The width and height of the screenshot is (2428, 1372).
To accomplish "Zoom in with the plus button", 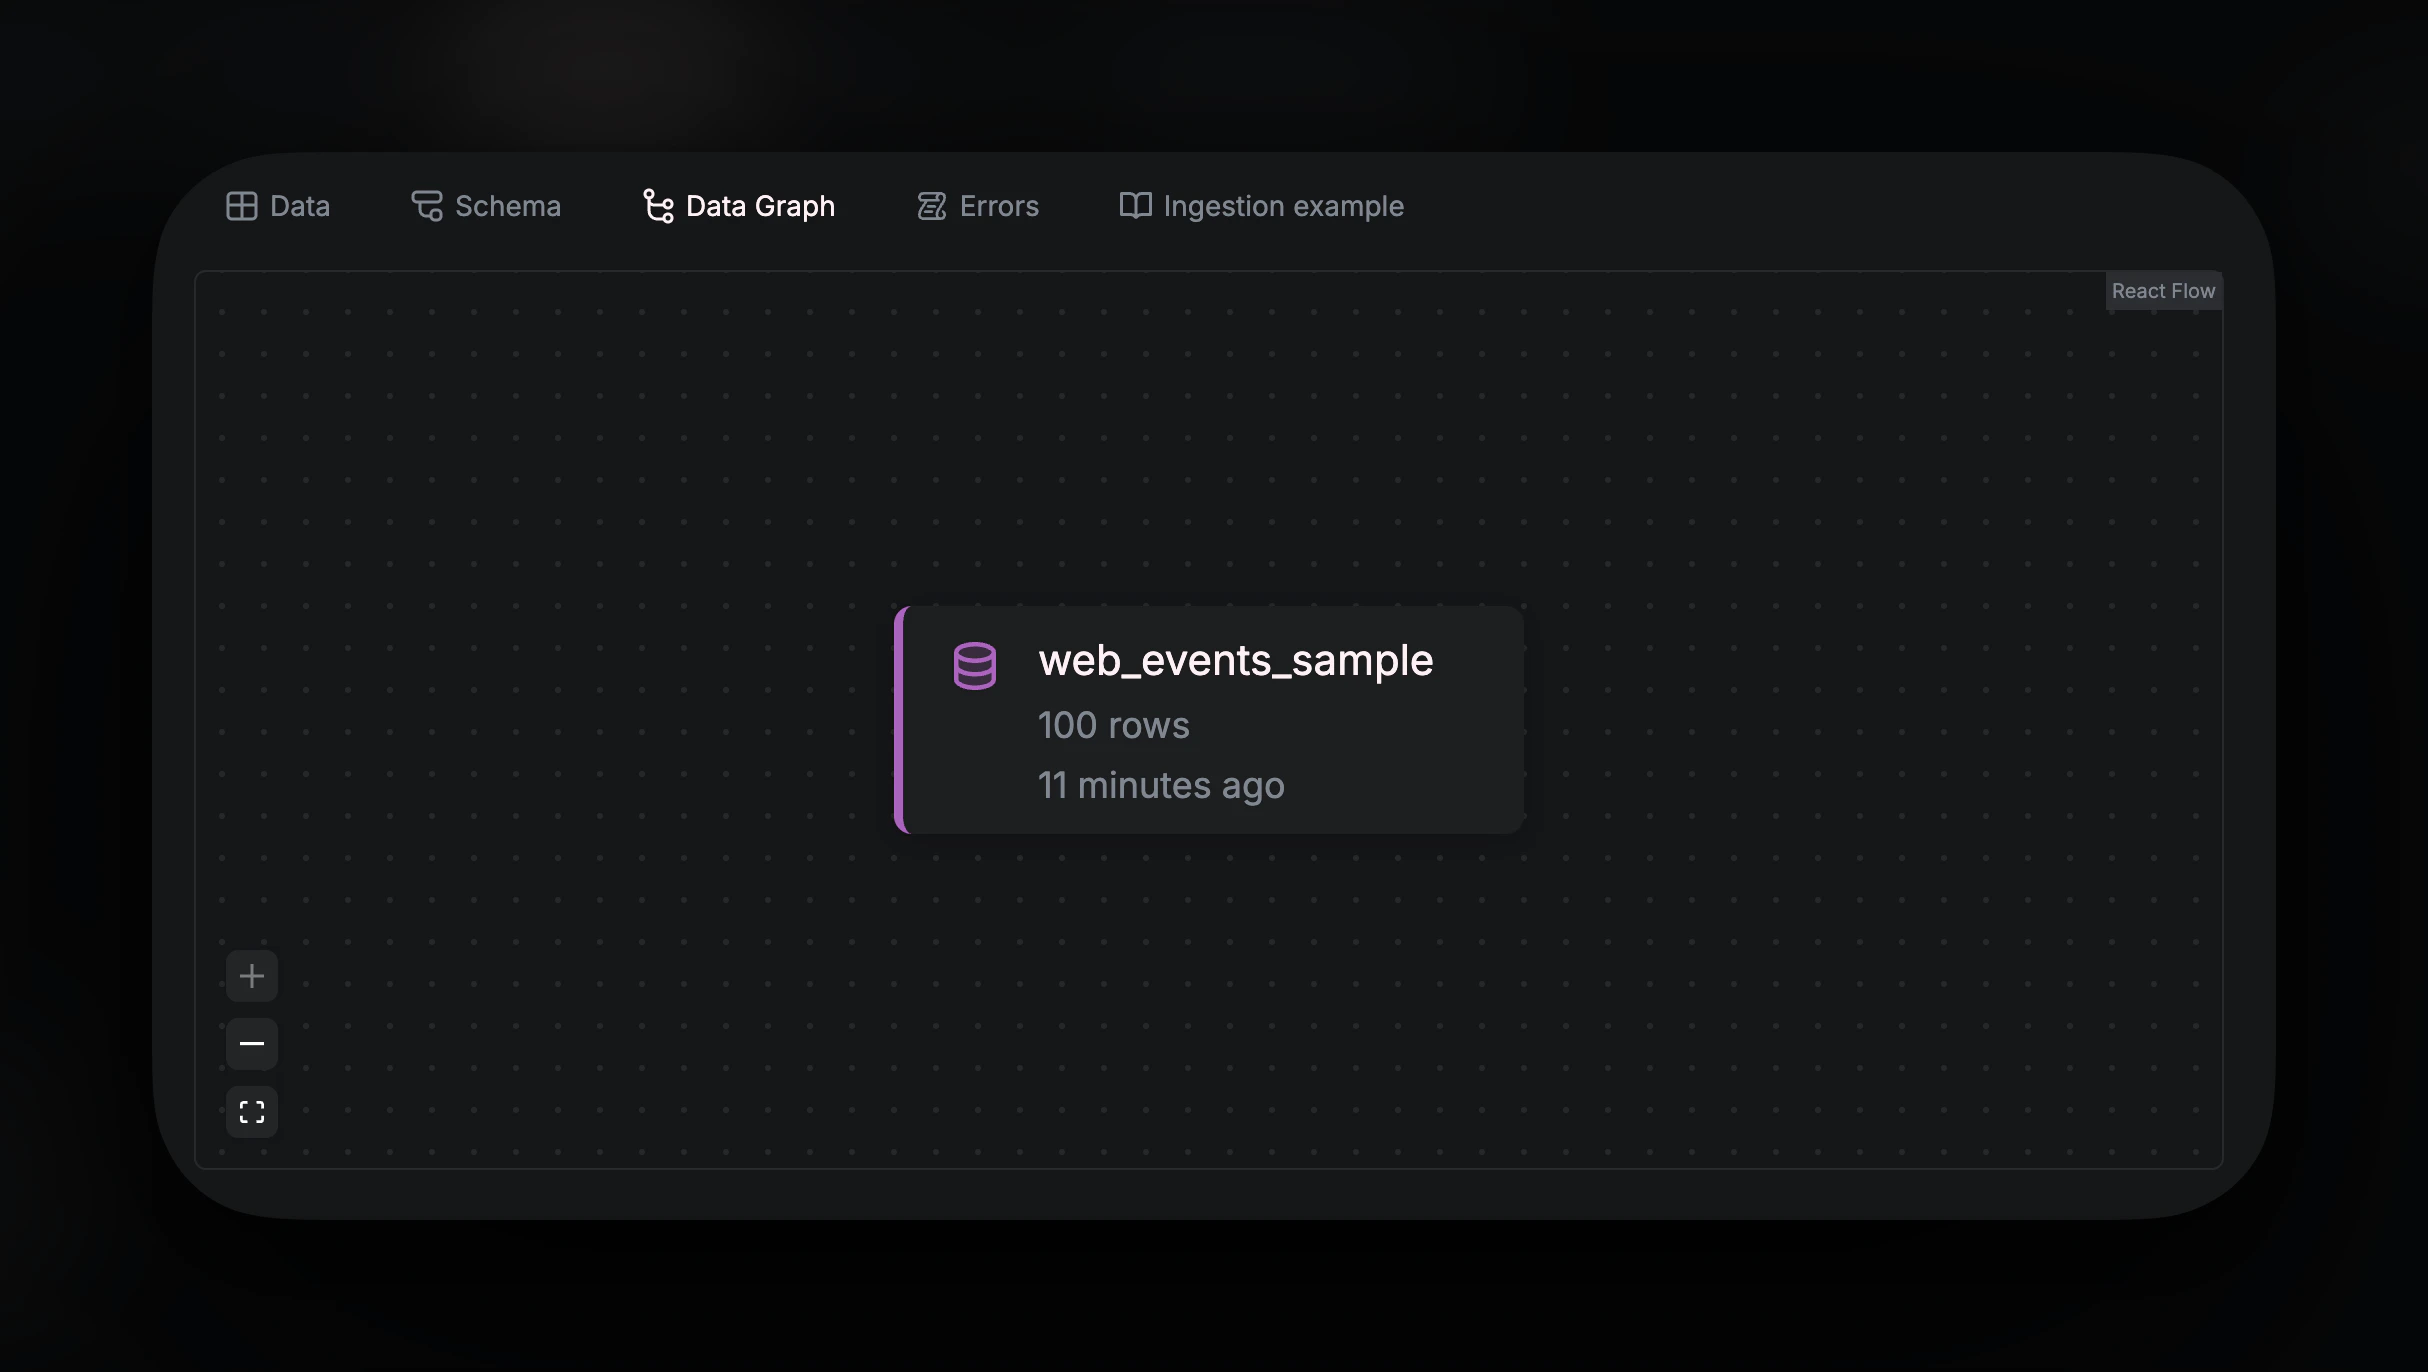I will coord(252,976).
